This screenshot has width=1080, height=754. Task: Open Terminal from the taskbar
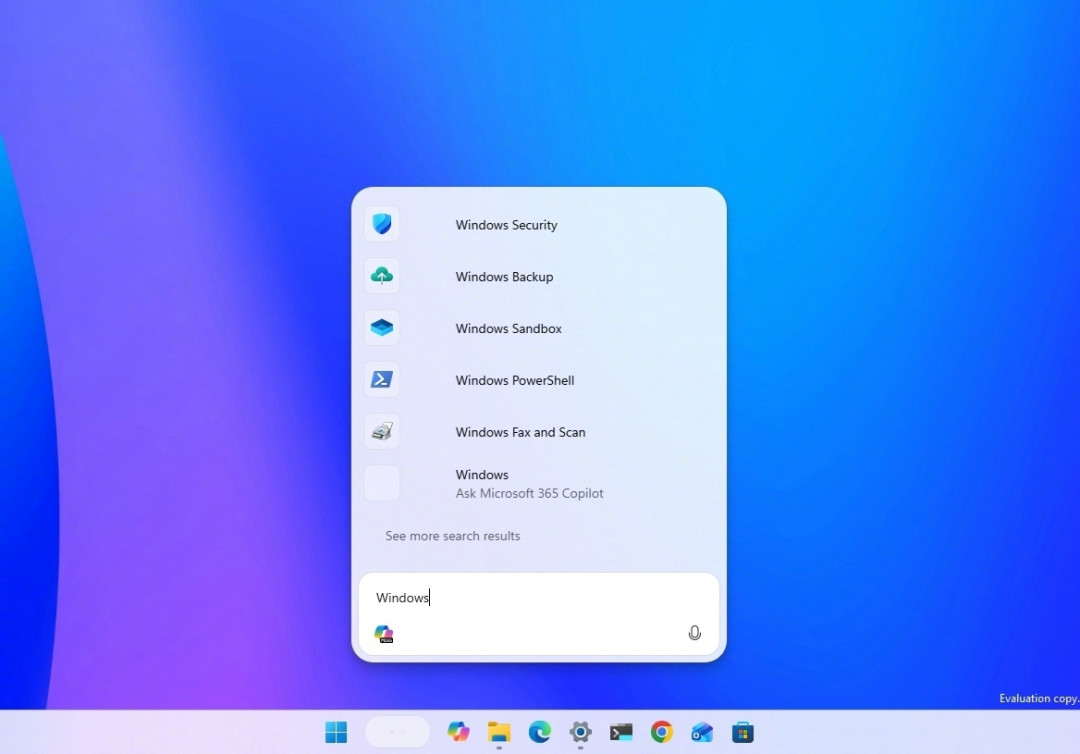pyautogui.click(x=621, y=732)
